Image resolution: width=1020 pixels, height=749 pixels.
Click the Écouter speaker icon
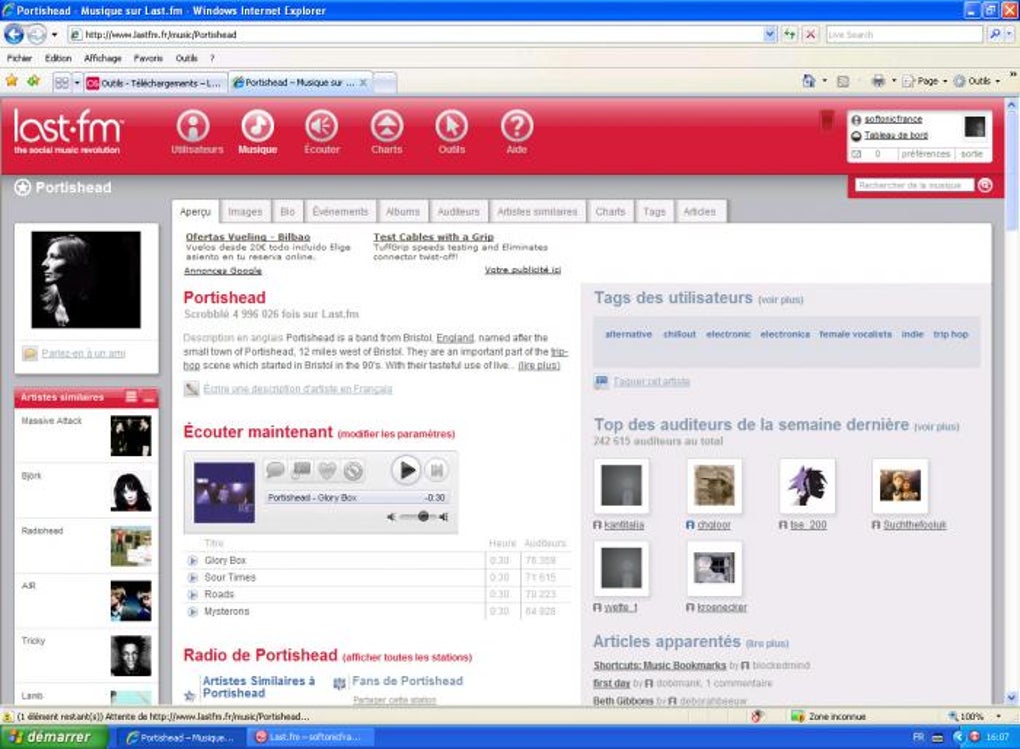(x=321, y=128)
